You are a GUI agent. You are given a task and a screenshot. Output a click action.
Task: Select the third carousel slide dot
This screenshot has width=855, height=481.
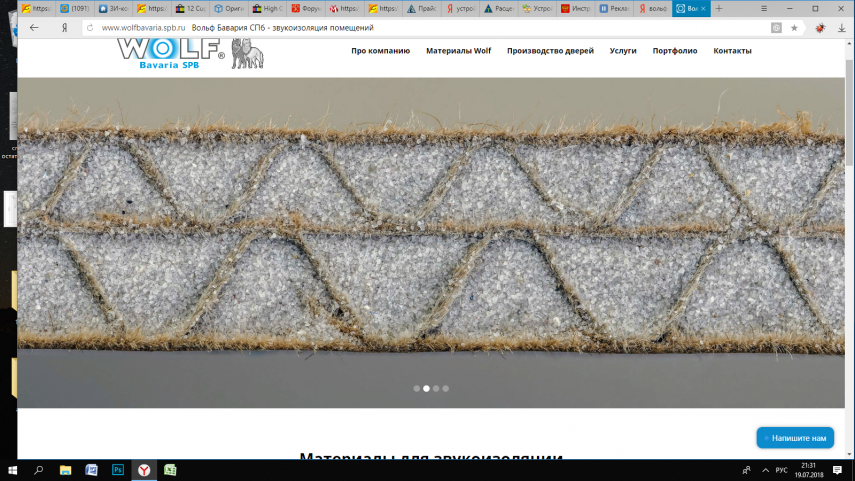(x=436, y=388)
